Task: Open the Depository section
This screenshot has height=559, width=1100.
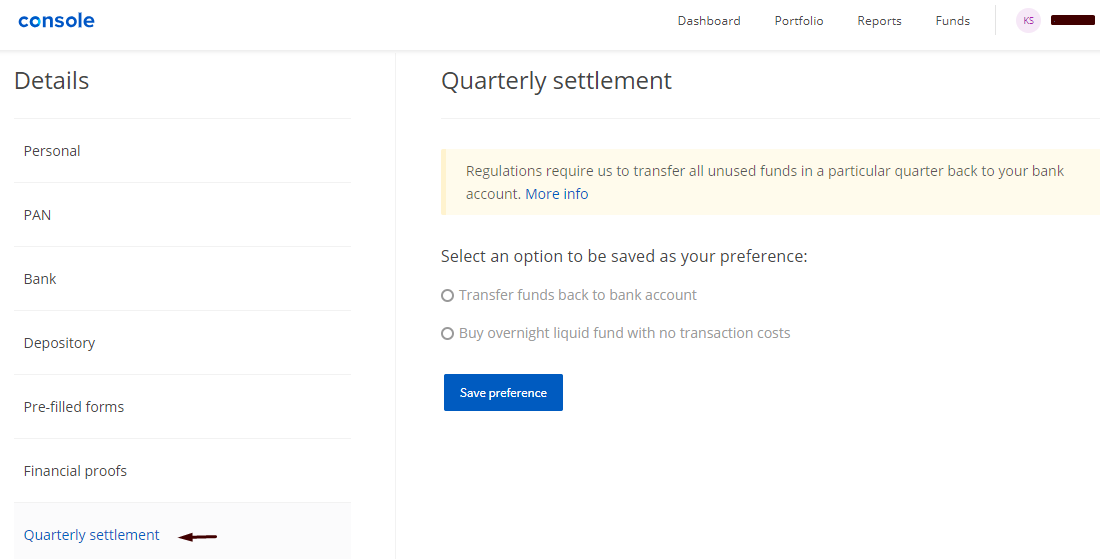Action: tap(182, 343)
